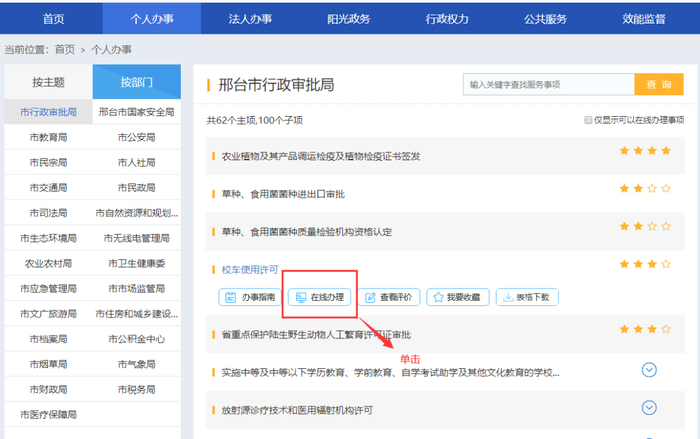Open 放射源诊疗技术和医用辐射机构许可 item
The height and width of the screenshot is (439, 700).
click(297, 410)
